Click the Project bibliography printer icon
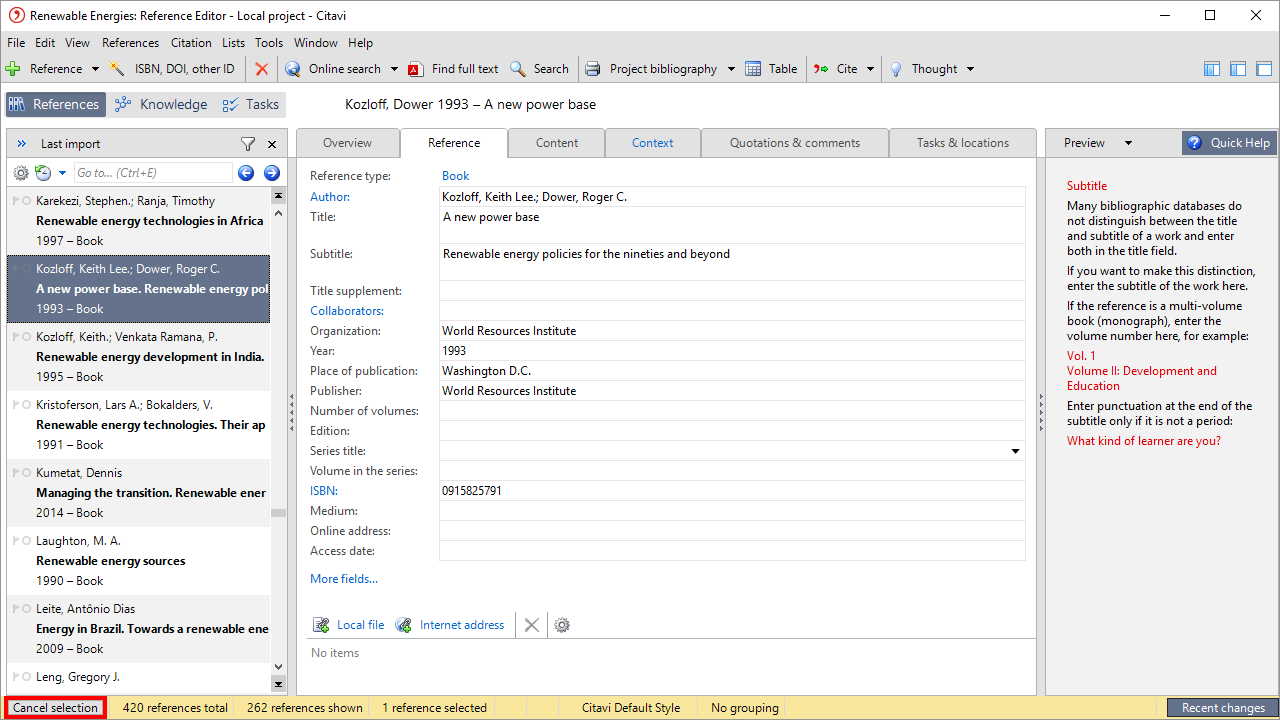Viewport: 1280px width, 720px height. click(593, 69)
